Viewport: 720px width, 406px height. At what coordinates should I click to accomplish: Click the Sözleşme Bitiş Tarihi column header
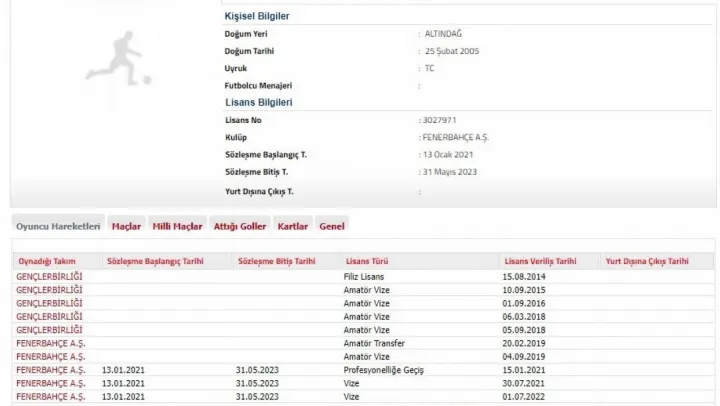point(274,260)
